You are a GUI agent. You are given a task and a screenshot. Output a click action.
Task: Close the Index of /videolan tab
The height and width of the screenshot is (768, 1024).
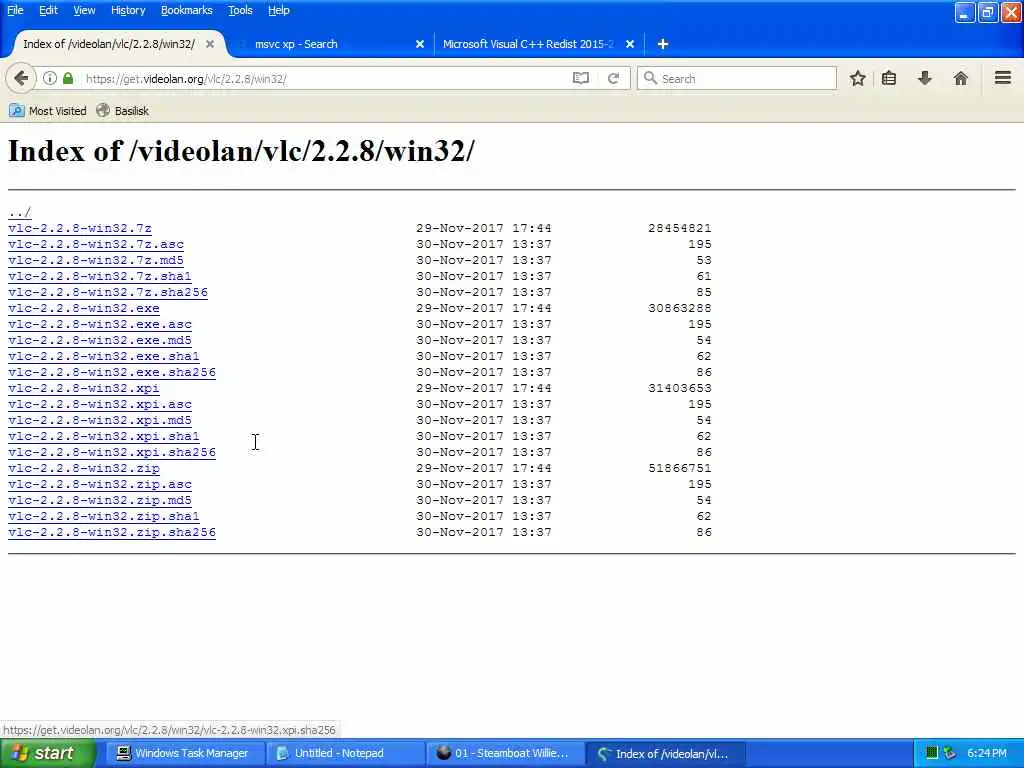[210, 44]
